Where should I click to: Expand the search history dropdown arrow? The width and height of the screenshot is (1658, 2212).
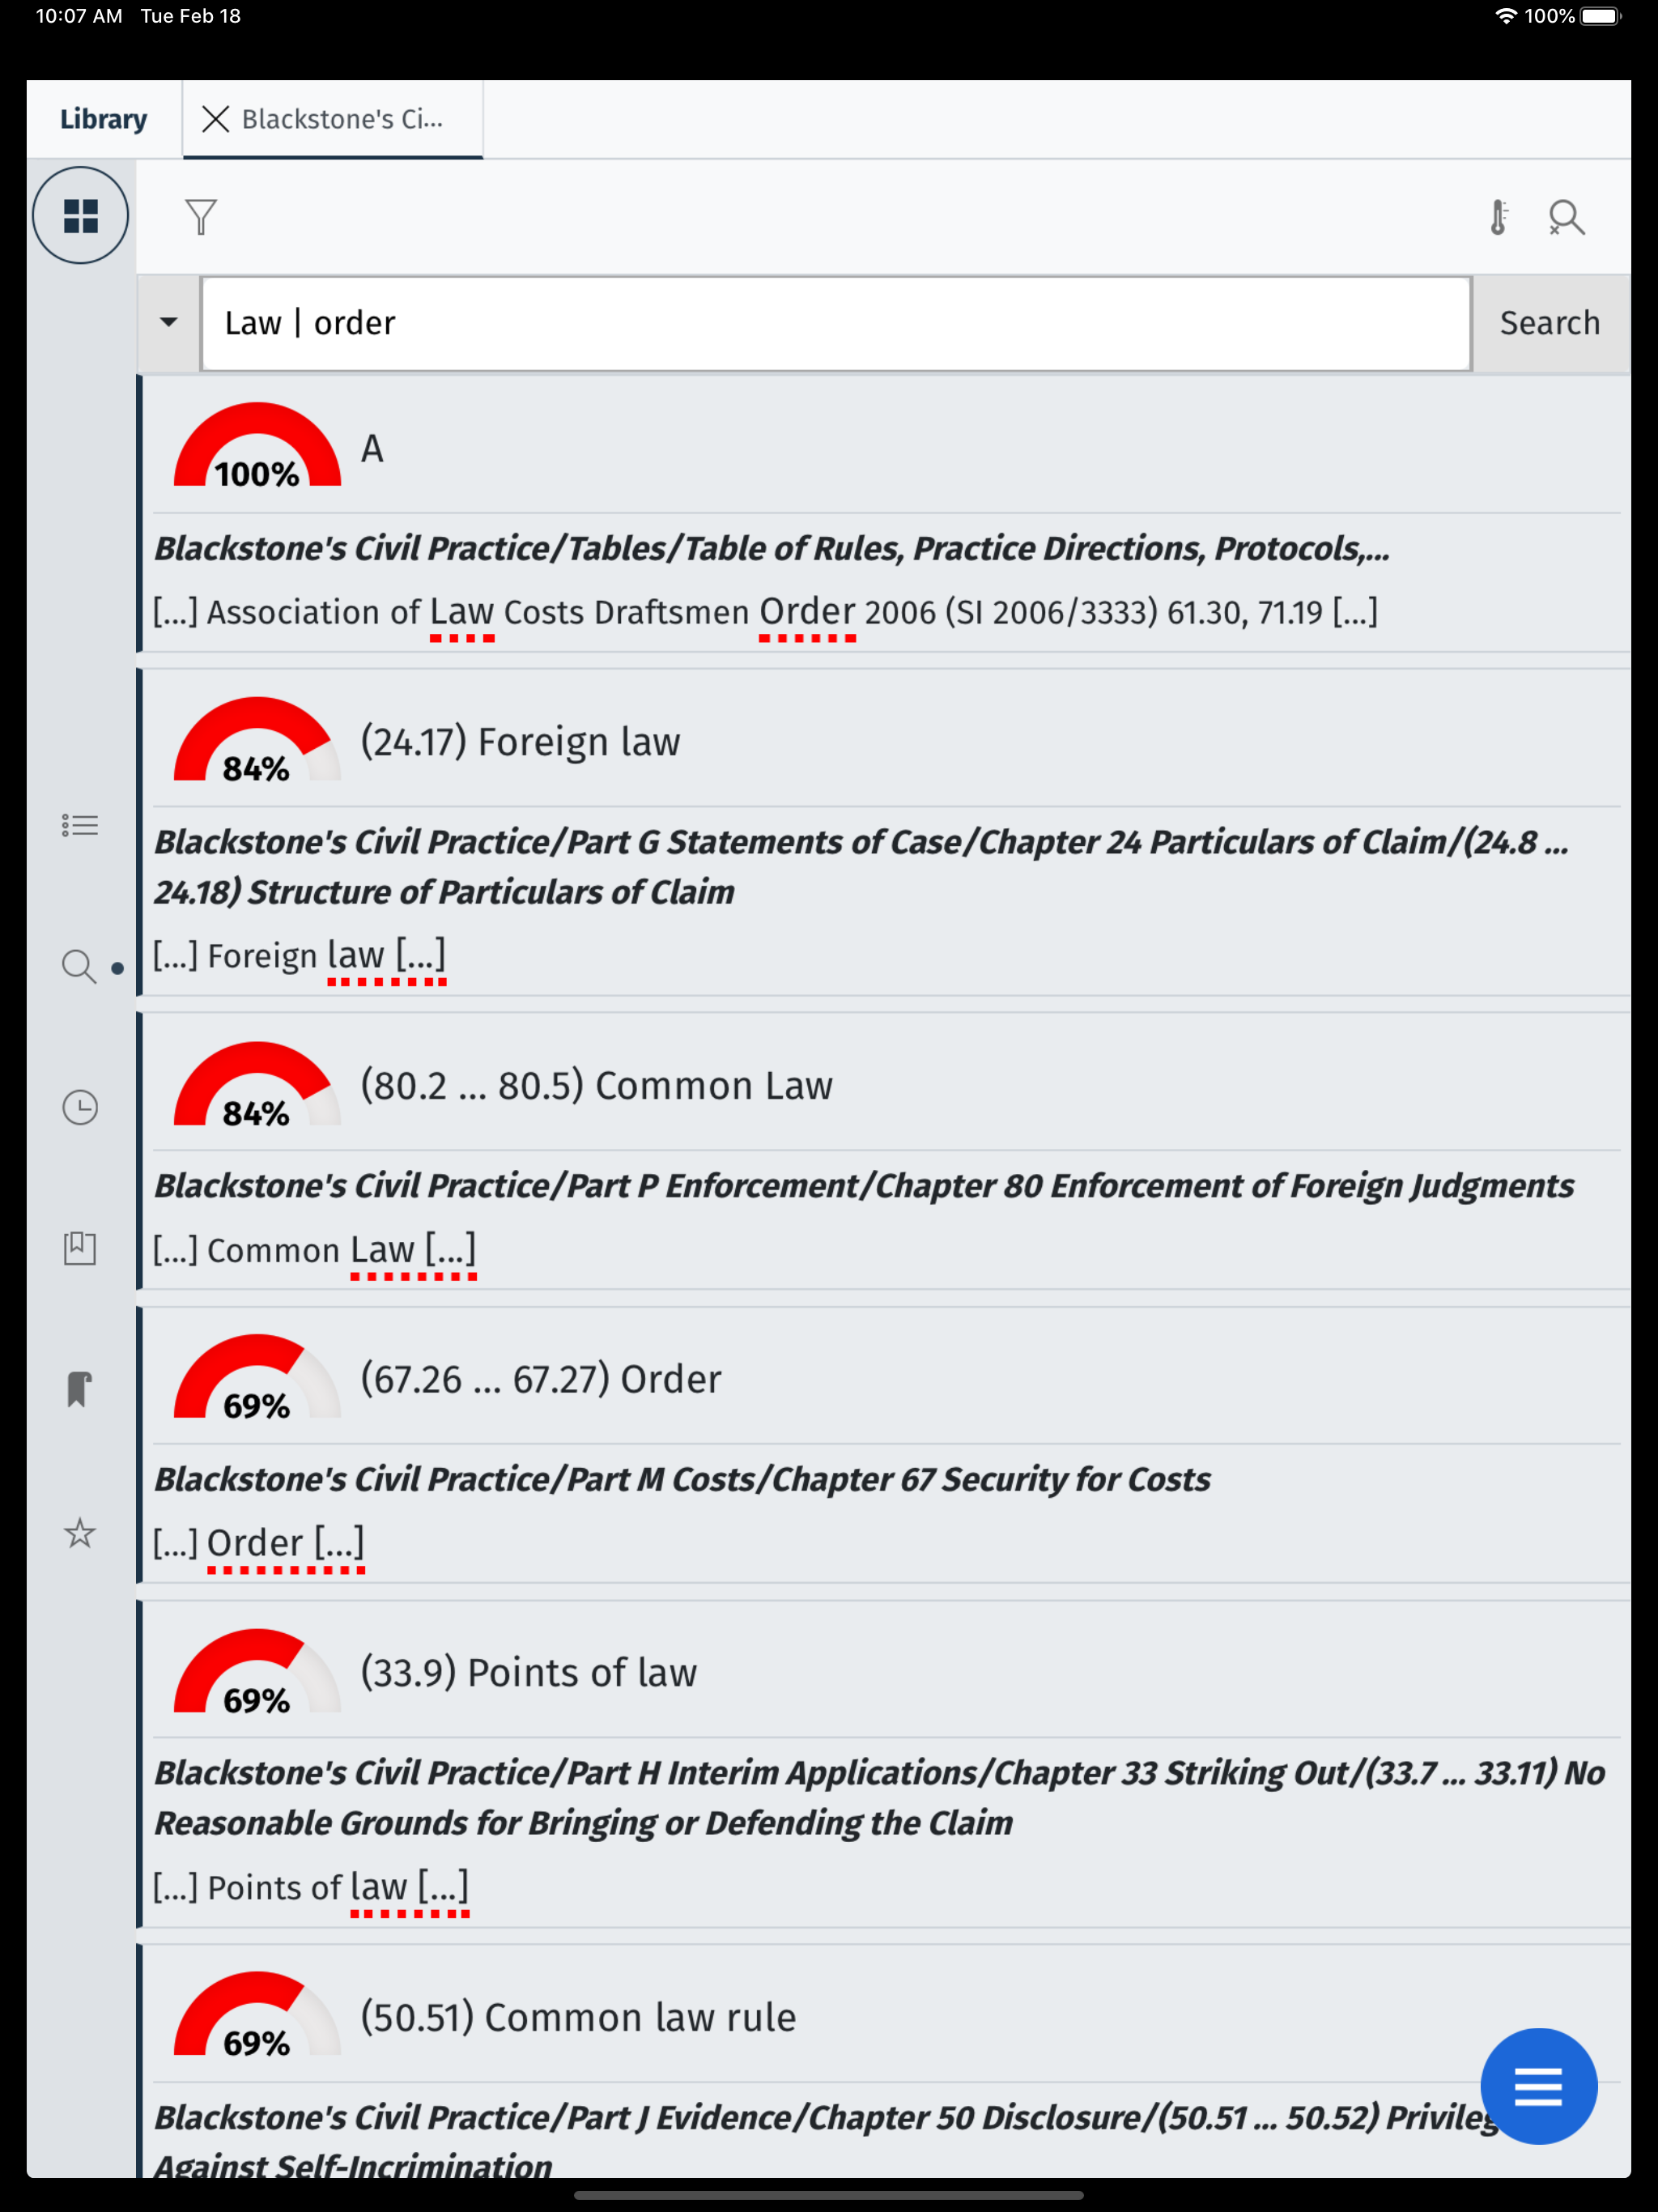pyautogui.click(x=168, y=323)
